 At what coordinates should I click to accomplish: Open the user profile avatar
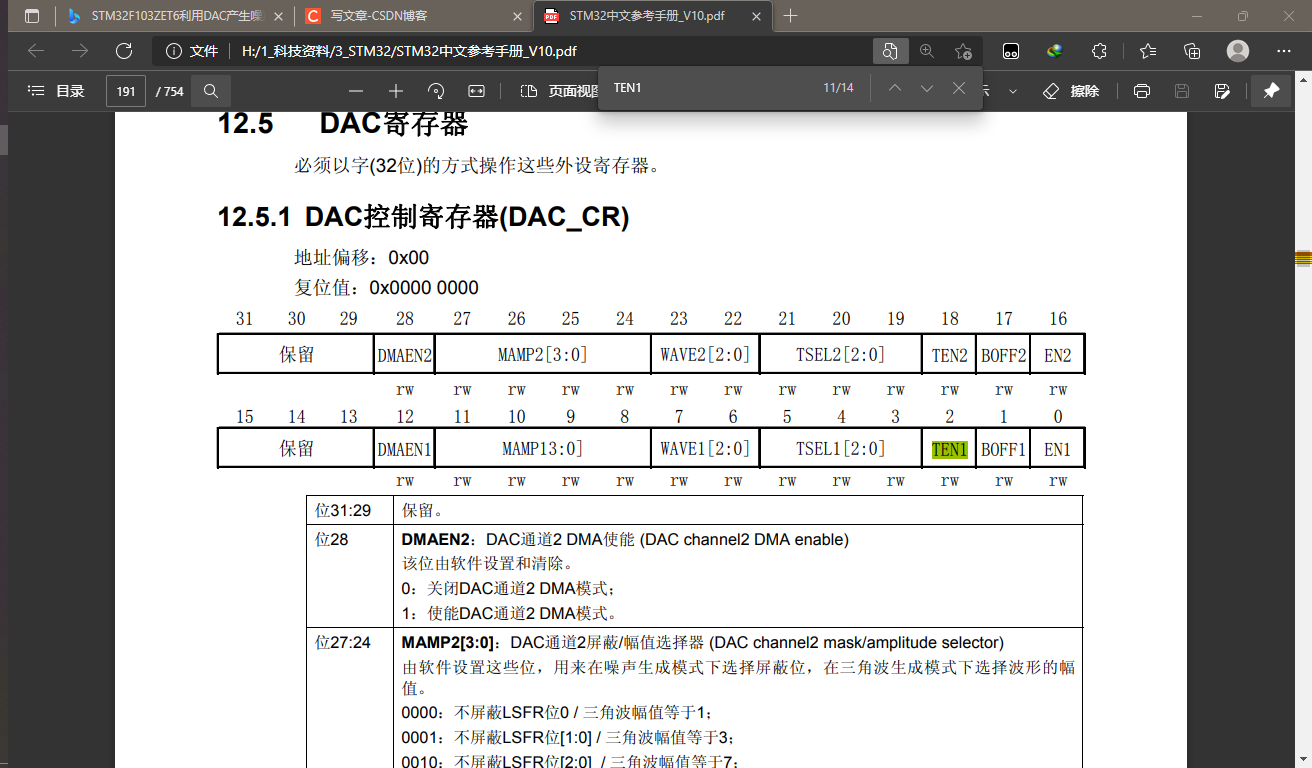[1238, 51]
